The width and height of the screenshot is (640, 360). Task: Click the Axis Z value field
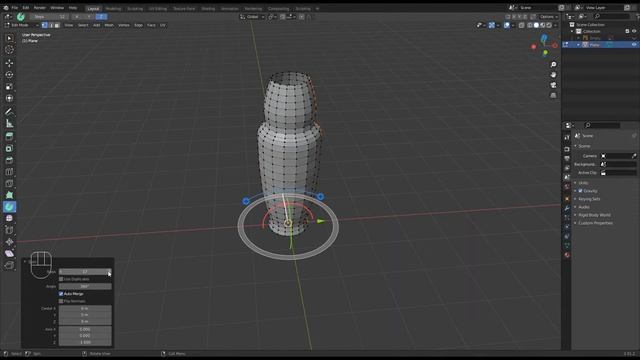tap(85, 342)
